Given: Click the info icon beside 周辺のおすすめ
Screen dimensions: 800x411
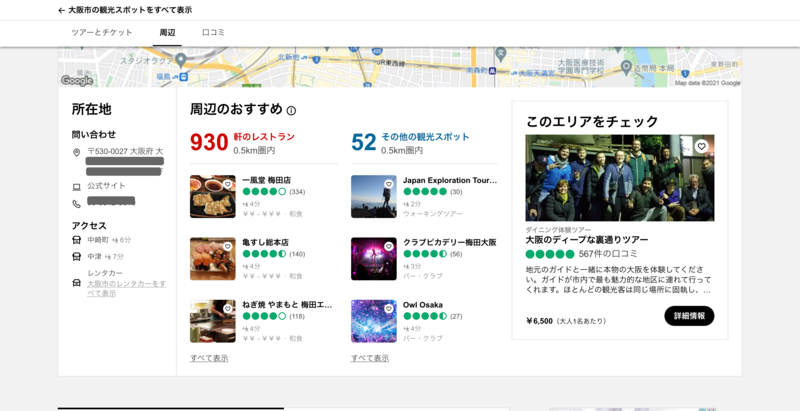Looking at the screenshot, I should pos(291,111).
